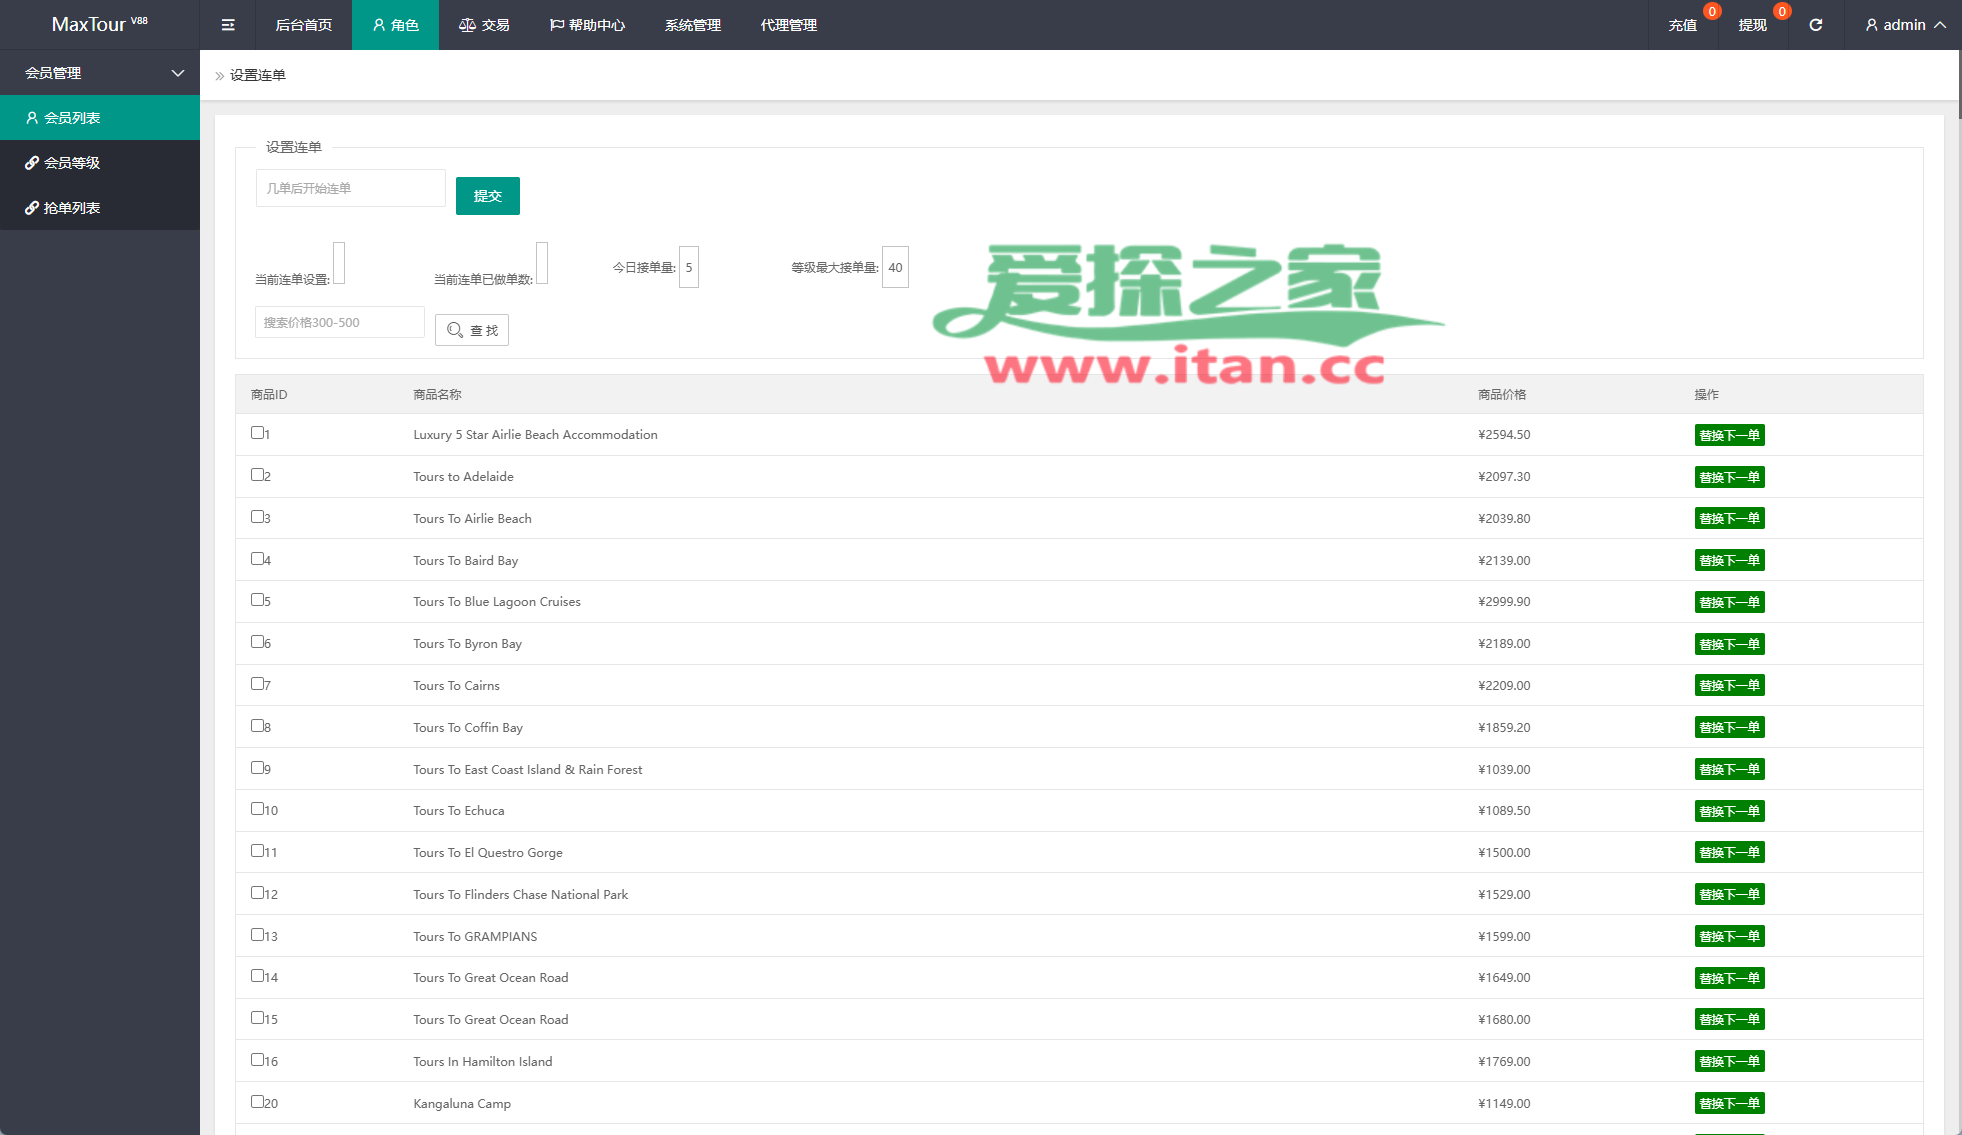Click the 今日接单量 value box
Viewport: 1962px width, 1135px height.
[689, 267]
